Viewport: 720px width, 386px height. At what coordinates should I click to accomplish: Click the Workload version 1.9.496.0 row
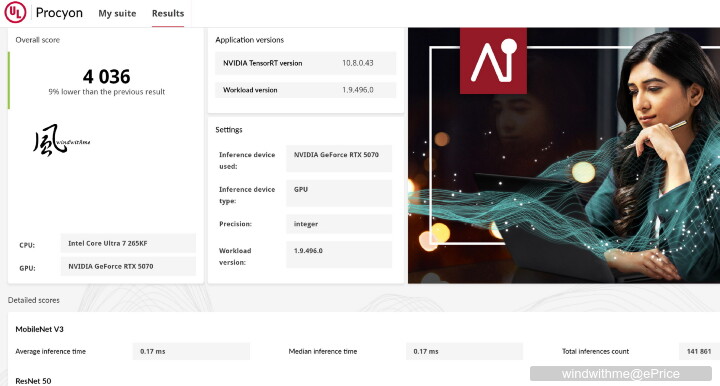[x=305, y=90]
